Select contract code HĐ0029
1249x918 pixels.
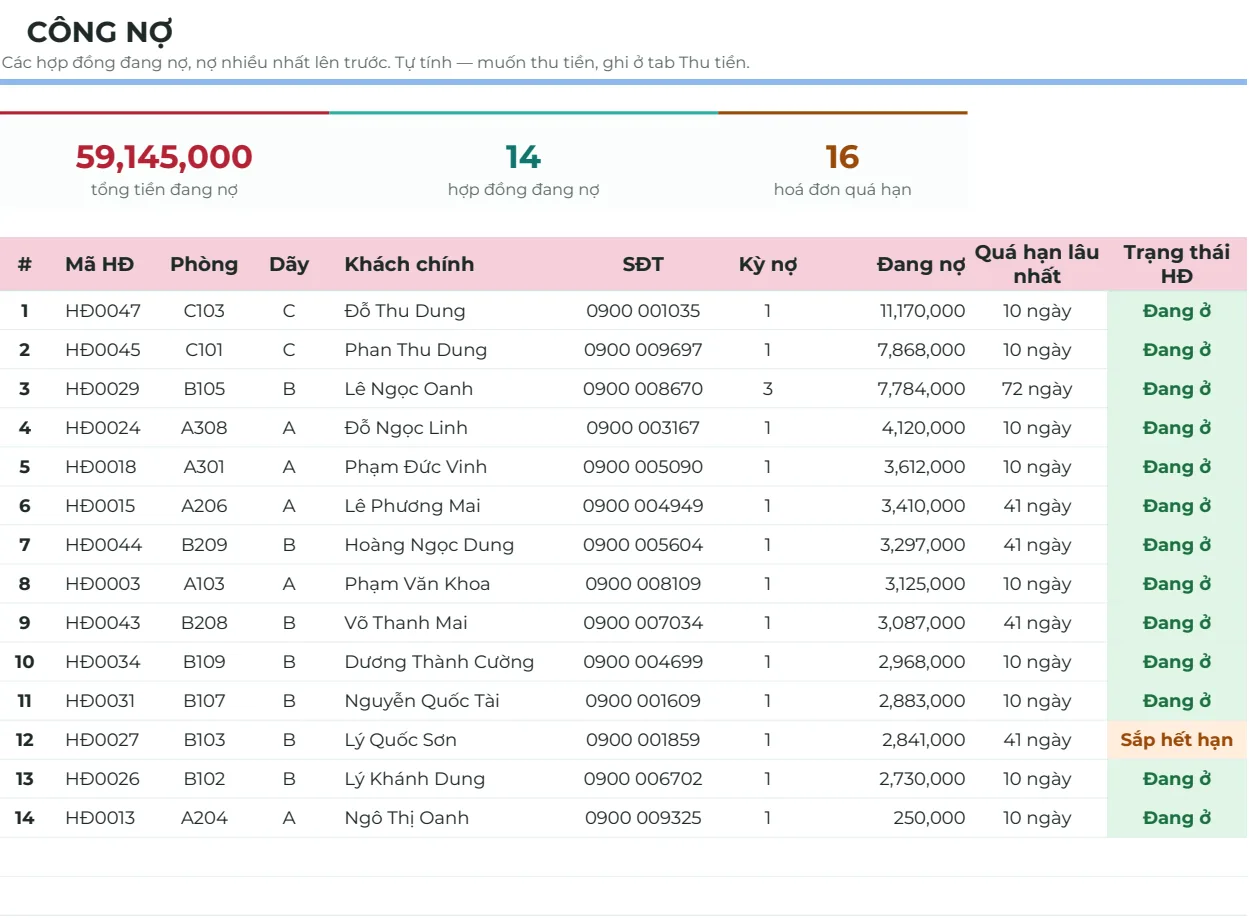pos(102,389)
